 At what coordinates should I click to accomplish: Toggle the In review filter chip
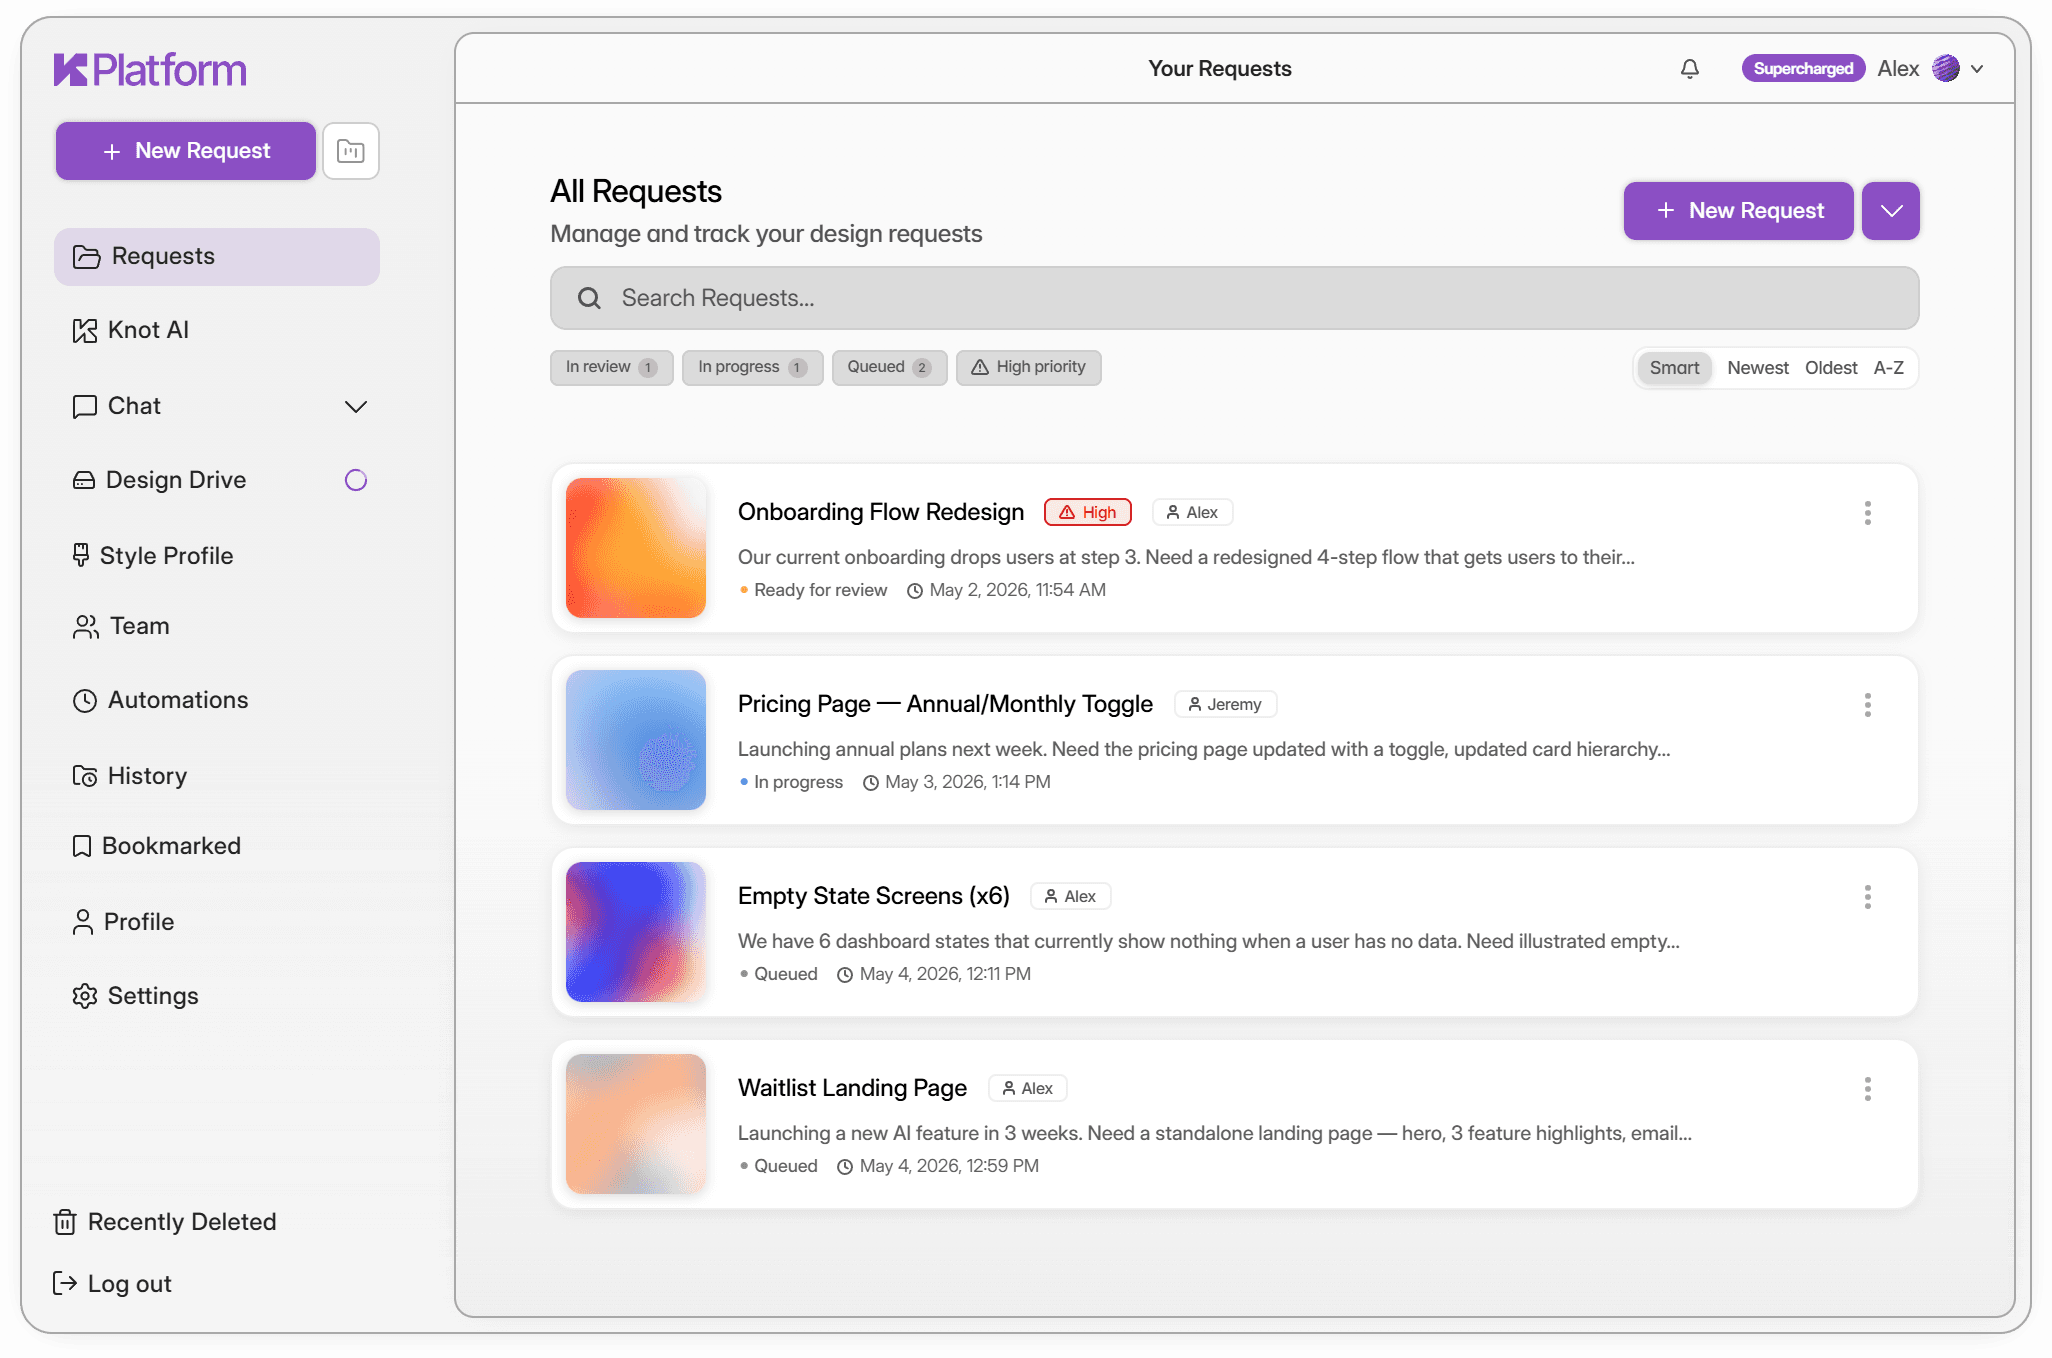611,367
